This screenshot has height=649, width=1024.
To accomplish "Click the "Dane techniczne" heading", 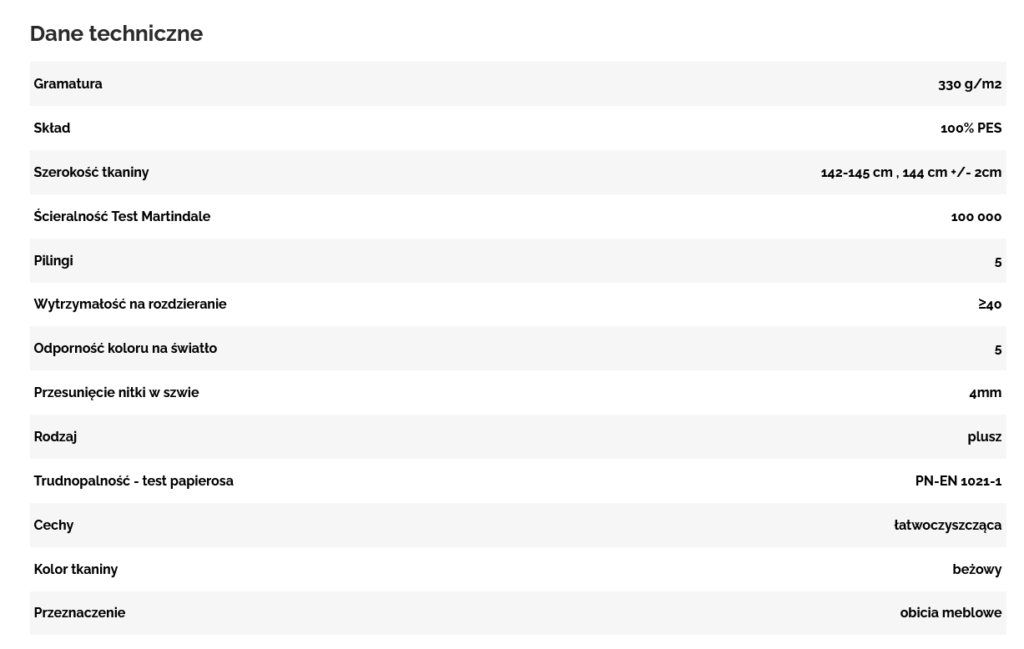I will [x=116, y=34].
